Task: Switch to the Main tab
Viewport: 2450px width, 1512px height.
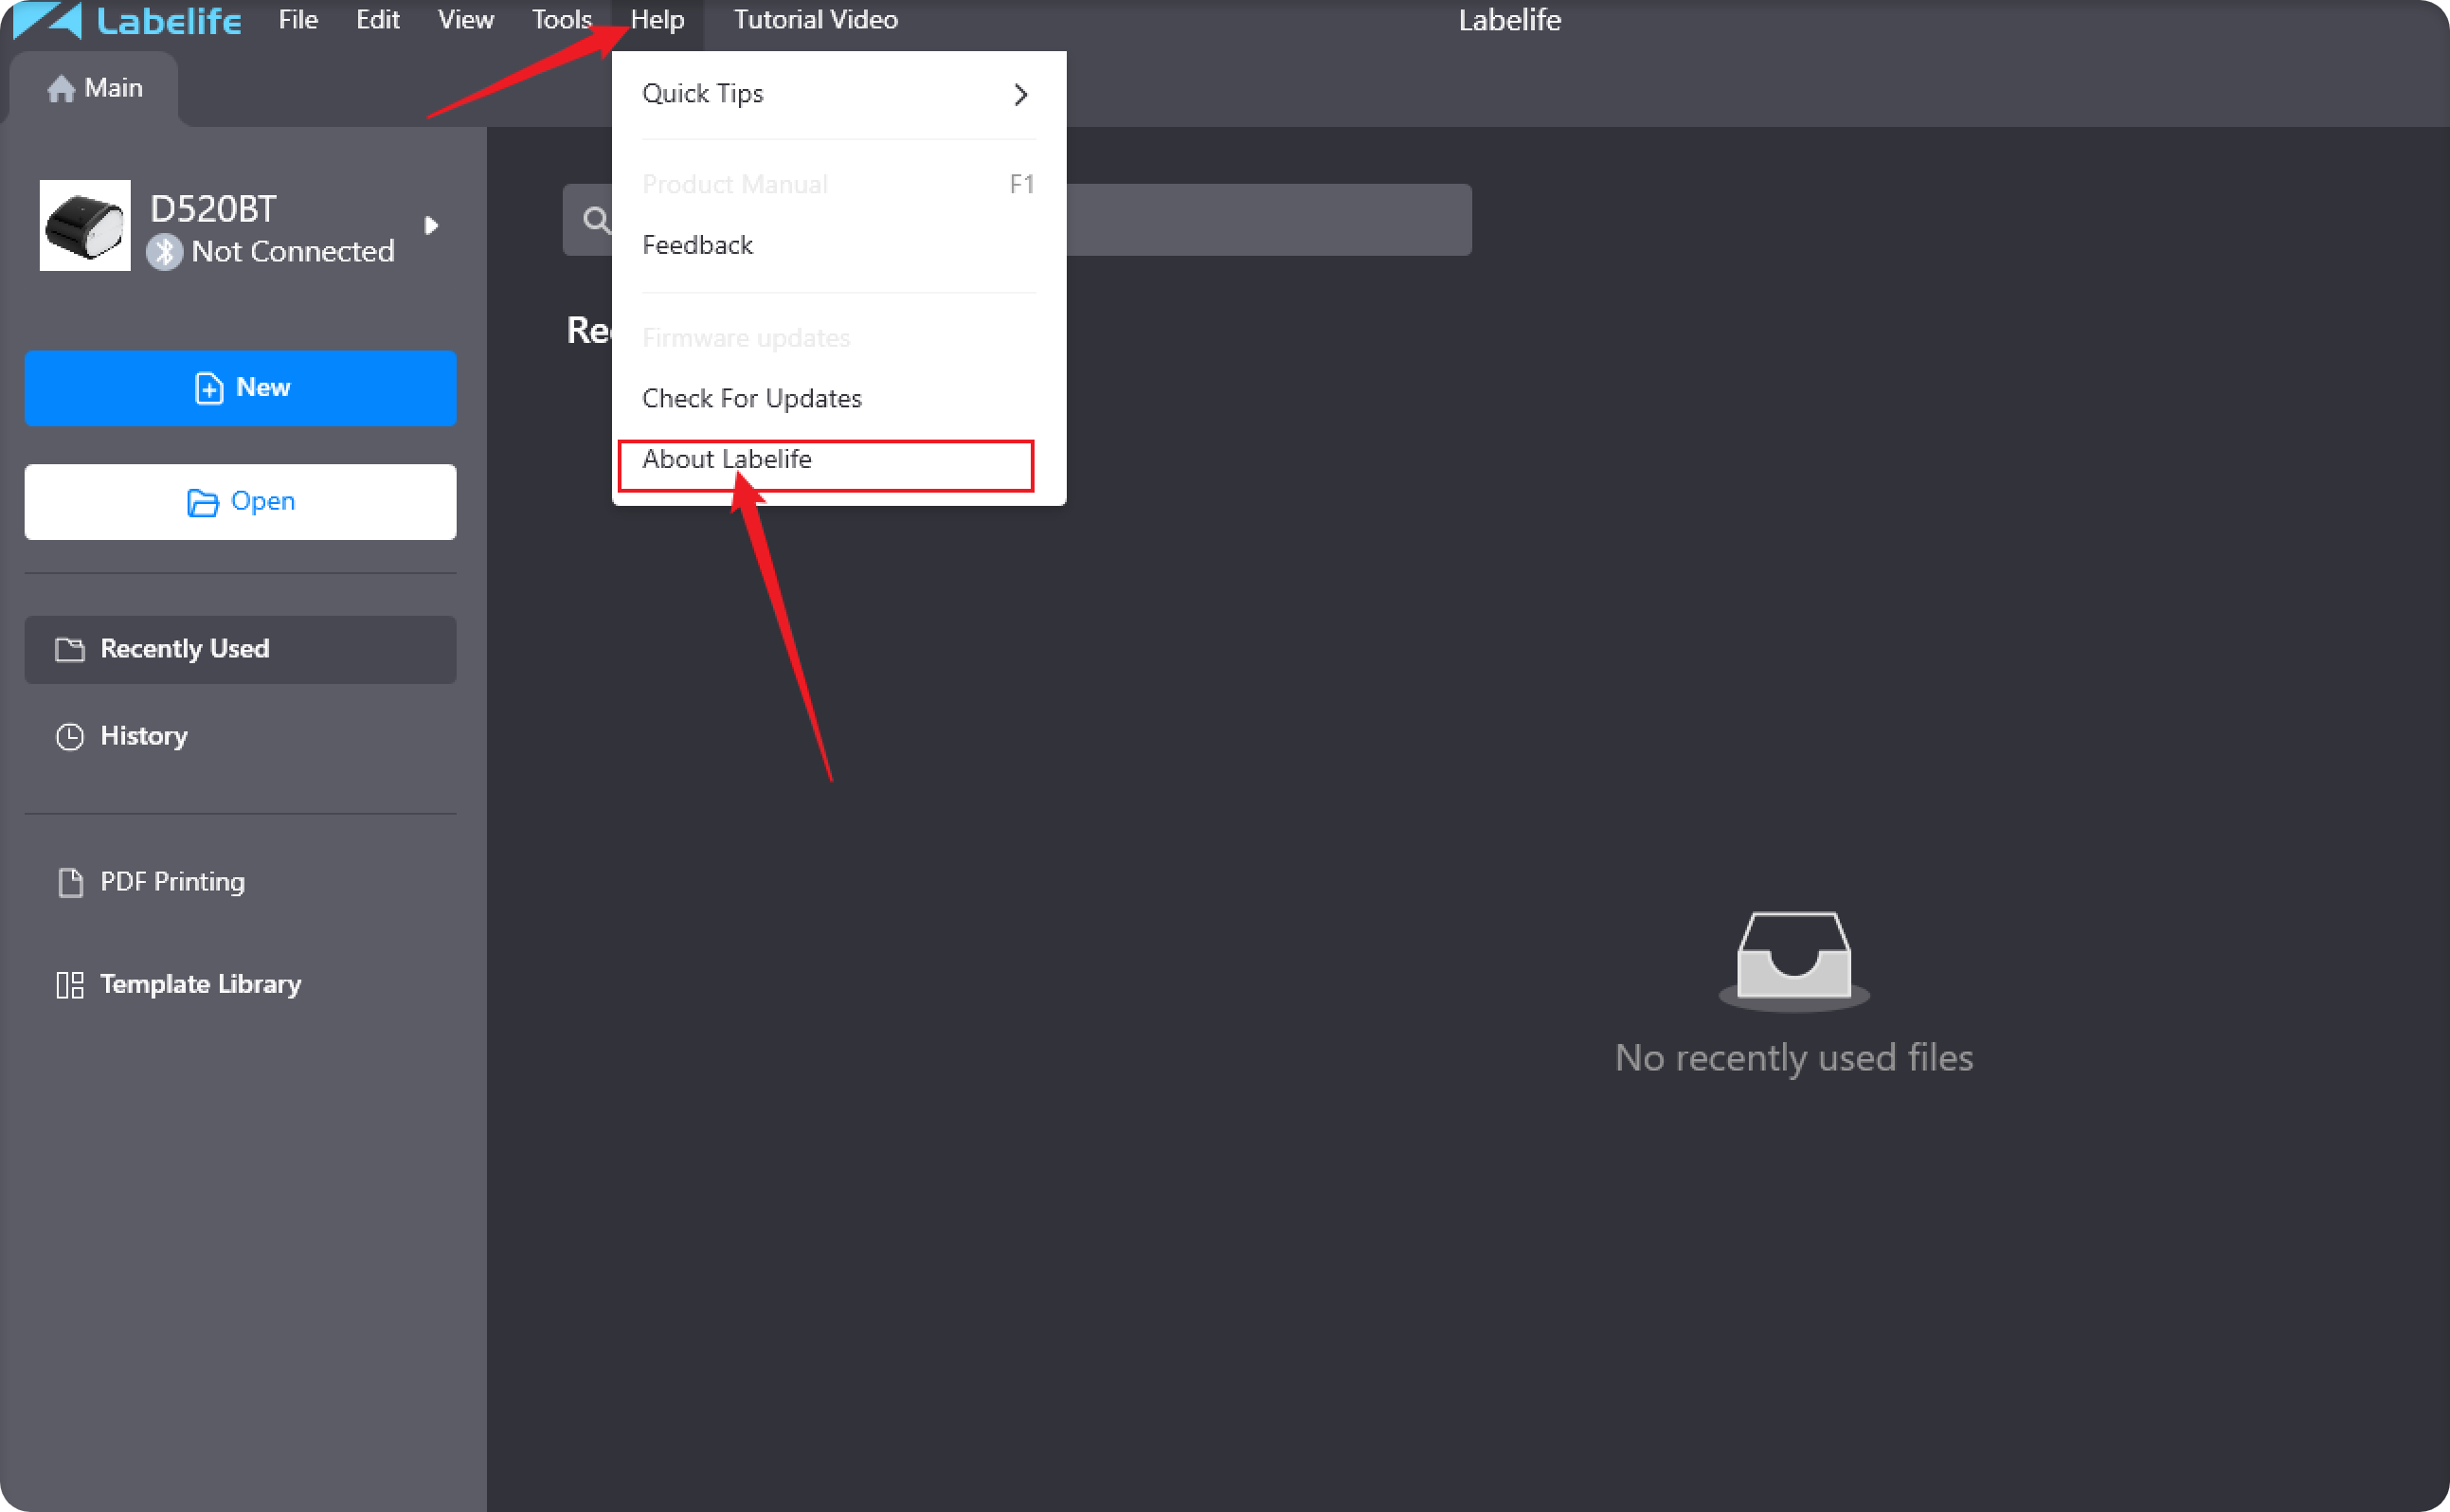Action: pyautogui.click(x=95, y=89)
